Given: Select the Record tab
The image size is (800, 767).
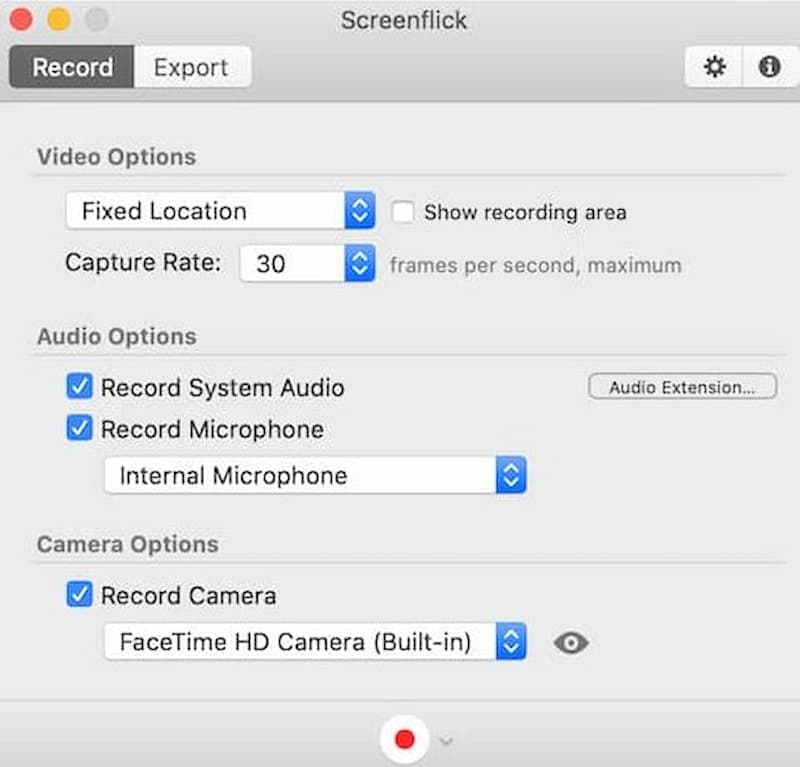Looking at the screenshot, I should pyautogui.click(x=72, y=68).
